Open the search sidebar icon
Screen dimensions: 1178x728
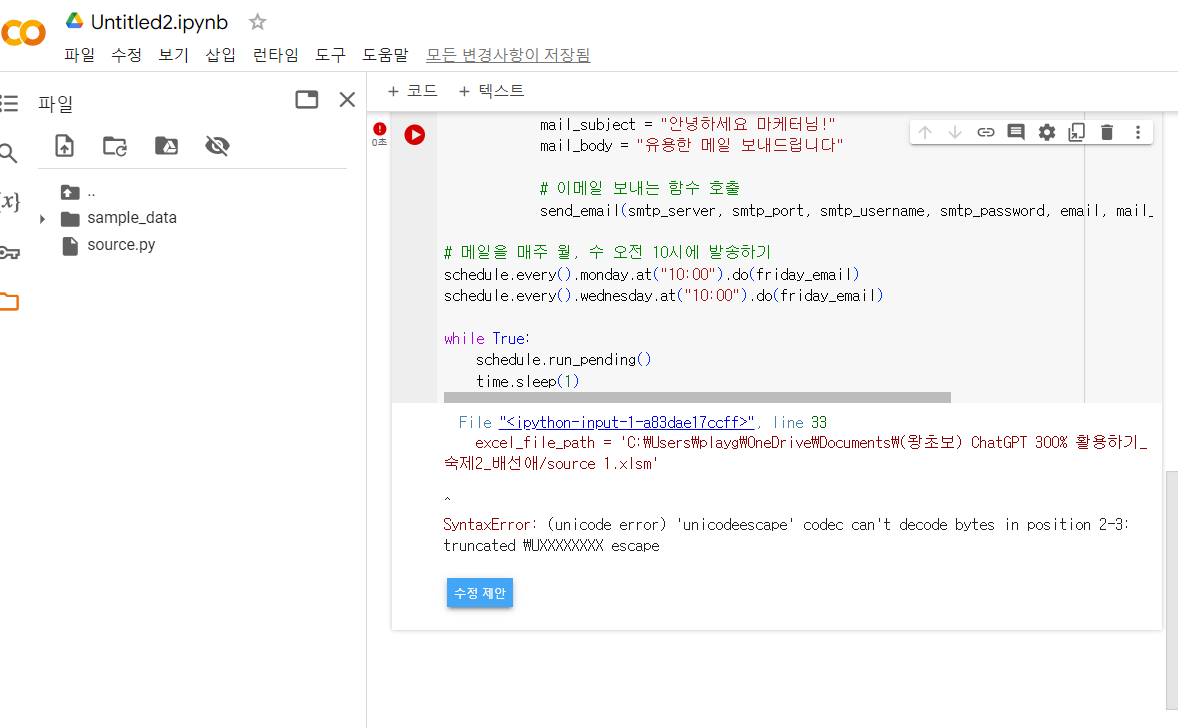point(8,153)
